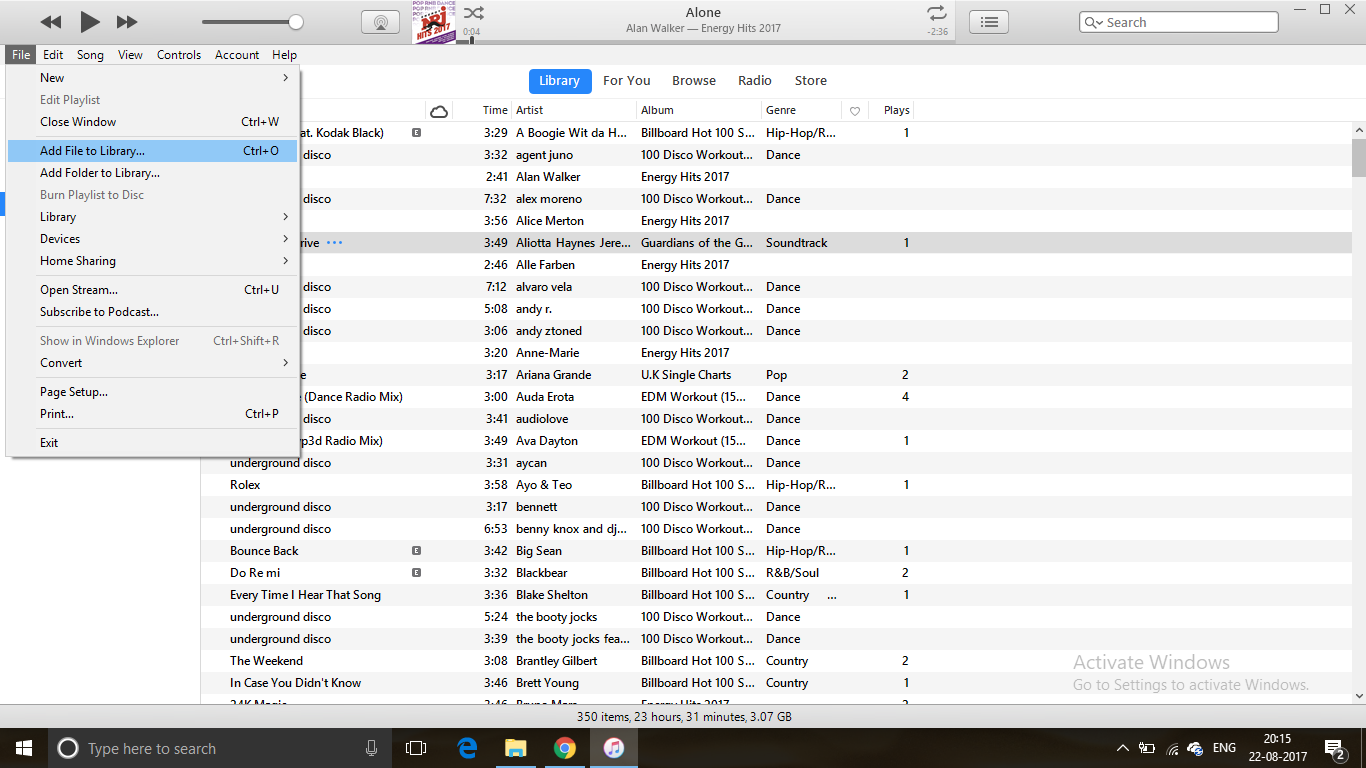Toggle the repeat icon
Viewport: 1366px width, 768px height.
(936, 13)
